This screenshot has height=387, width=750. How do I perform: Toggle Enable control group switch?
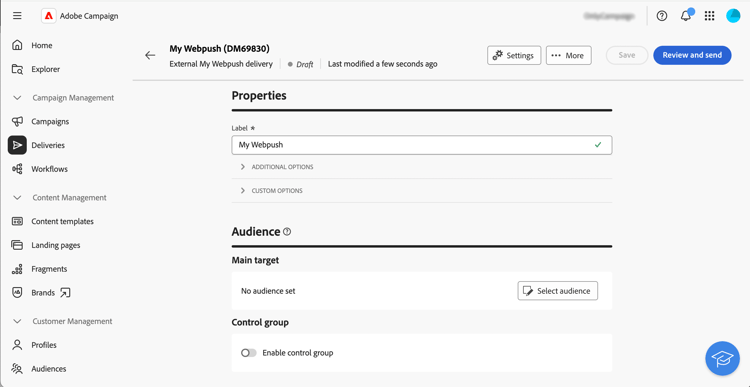[x=249, y=353]
